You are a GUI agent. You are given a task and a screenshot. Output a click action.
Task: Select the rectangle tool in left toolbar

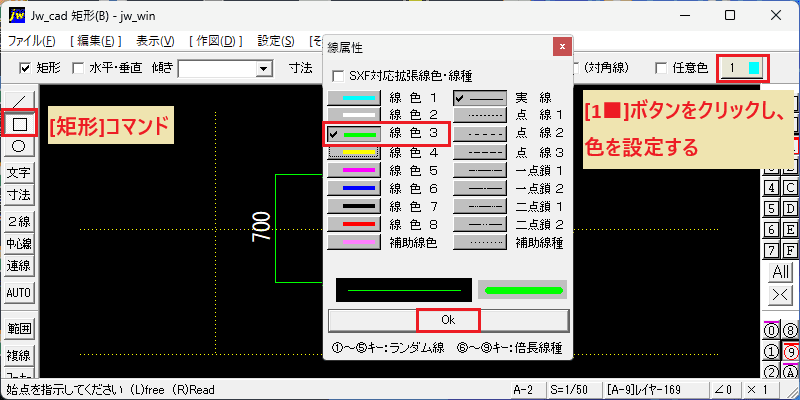click(x=19, y=123)
